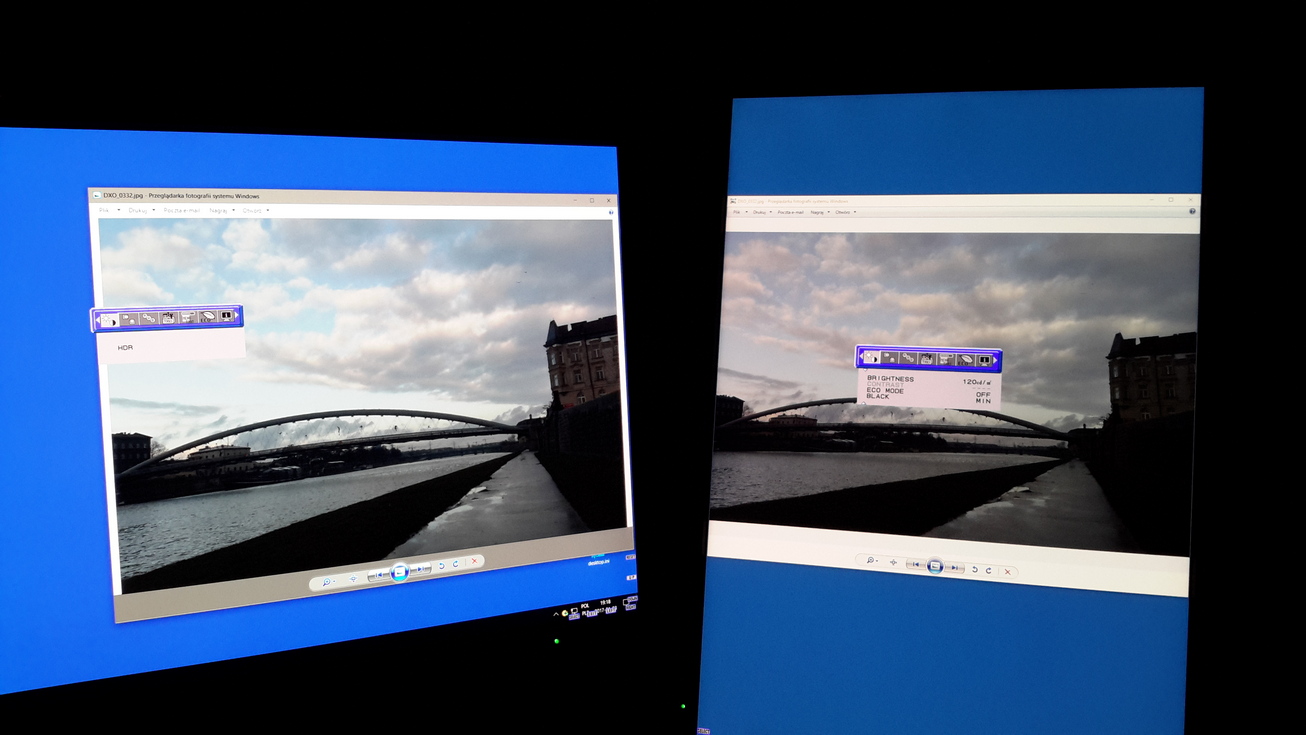Click the Next image button on left monitor
Screen dimensions: 1306x735
[x=421, y=569]
